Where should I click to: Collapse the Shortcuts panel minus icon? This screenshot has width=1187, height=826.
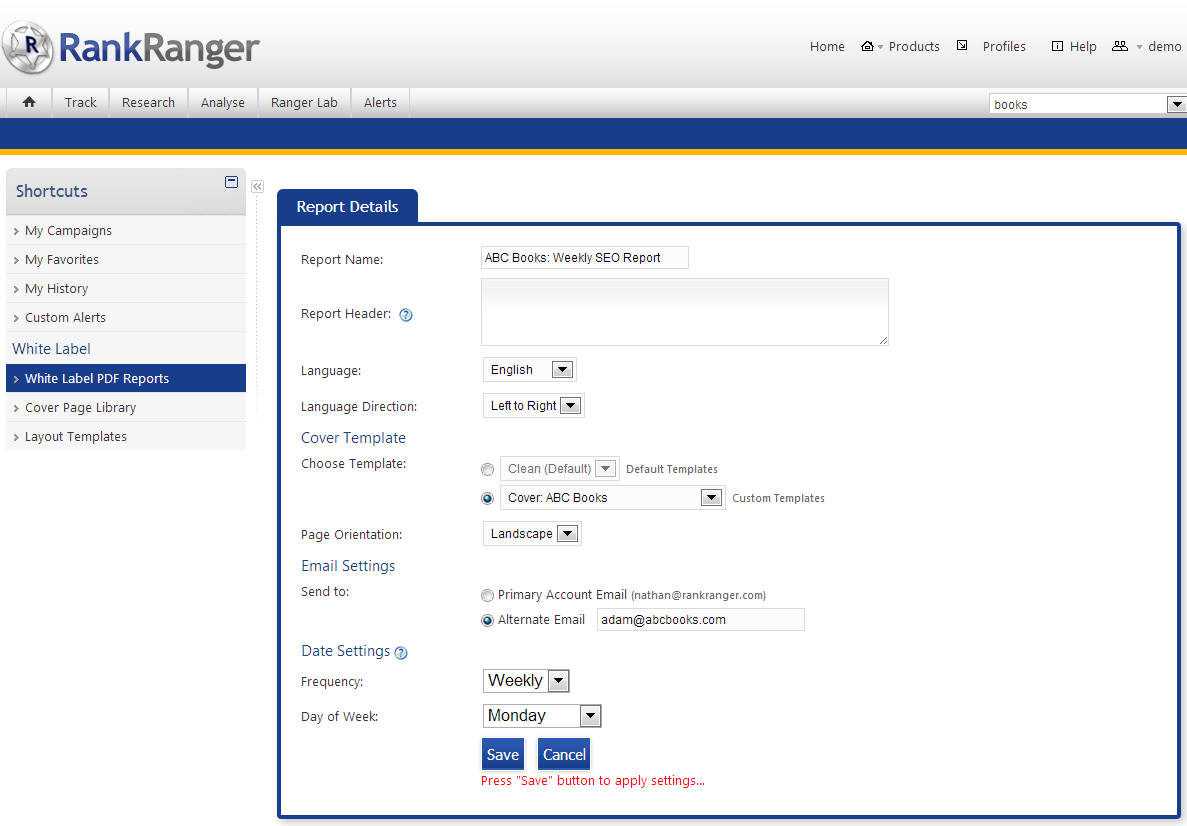tap(232, 182)
